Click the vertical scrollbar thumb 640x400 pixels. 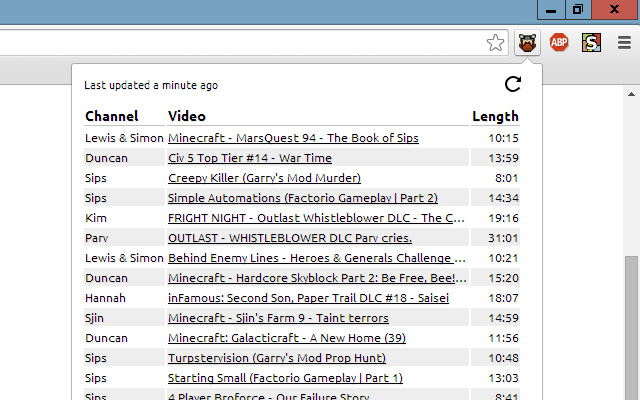(631, 328)
